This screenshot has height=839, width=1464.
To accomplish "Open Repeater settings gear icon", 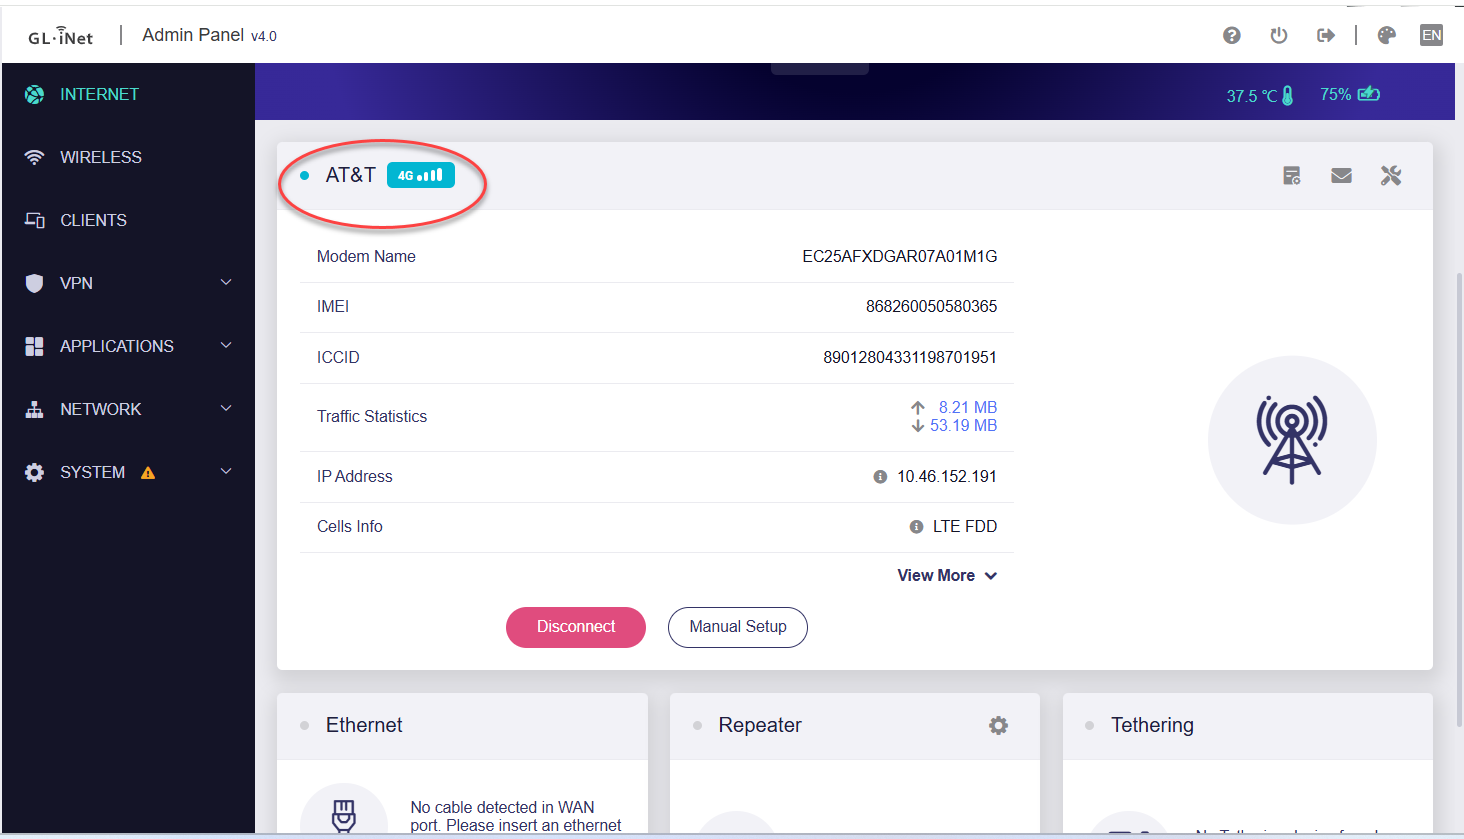I will [x=998, y=726].
